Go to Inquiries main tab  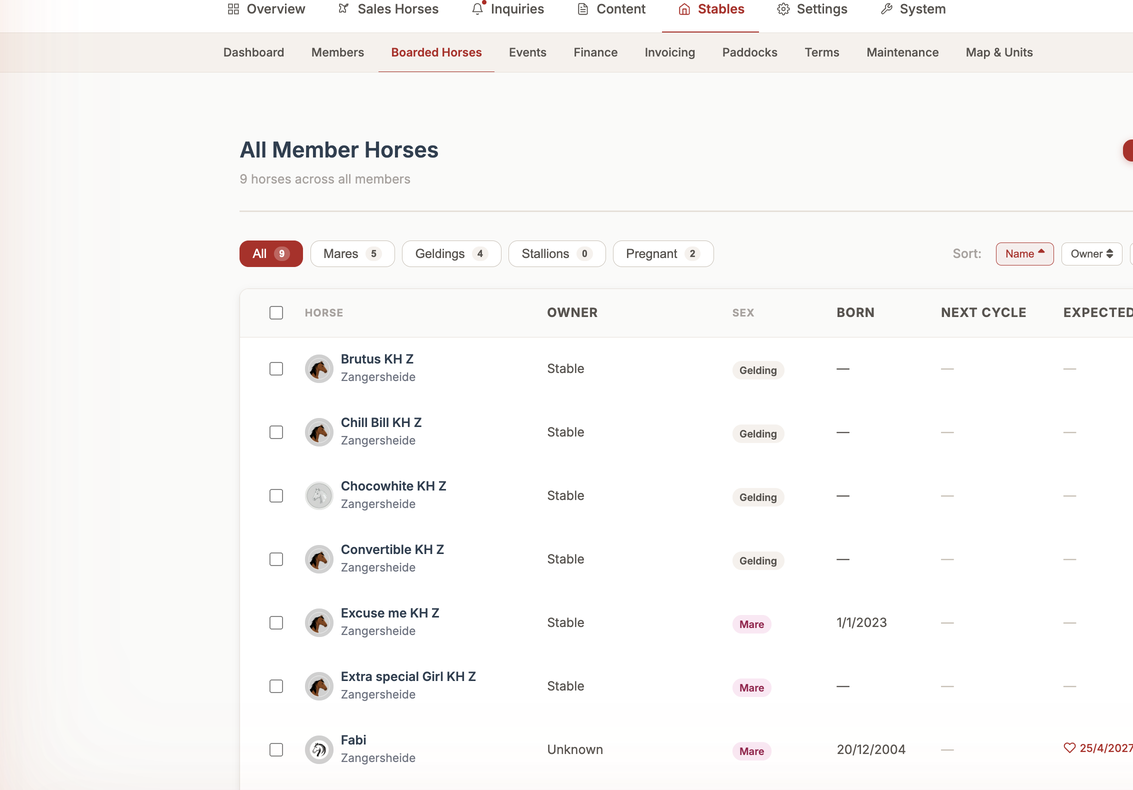(x=508, y=9)
